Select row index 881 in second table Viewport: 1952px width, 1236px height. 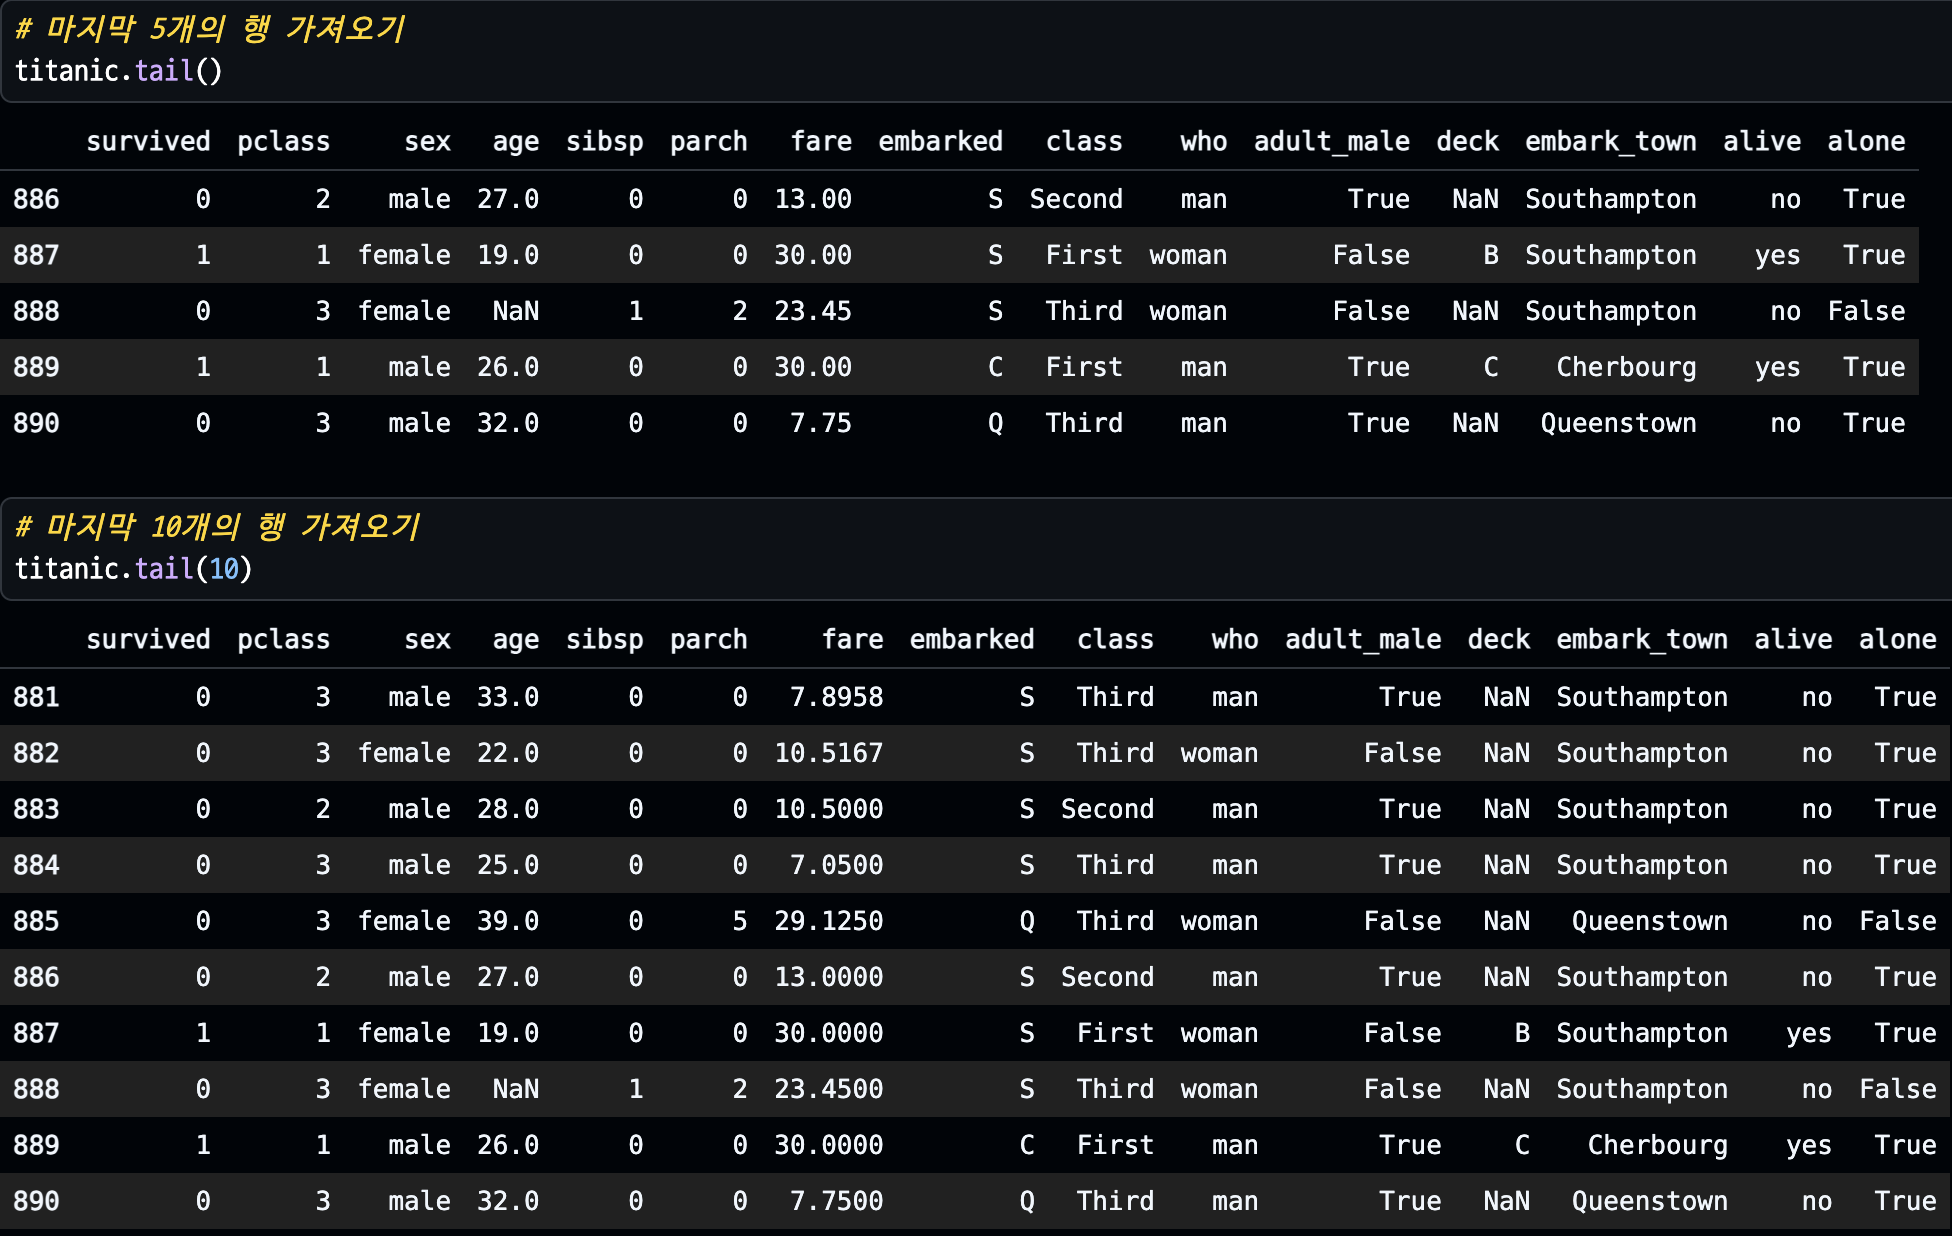36,697
